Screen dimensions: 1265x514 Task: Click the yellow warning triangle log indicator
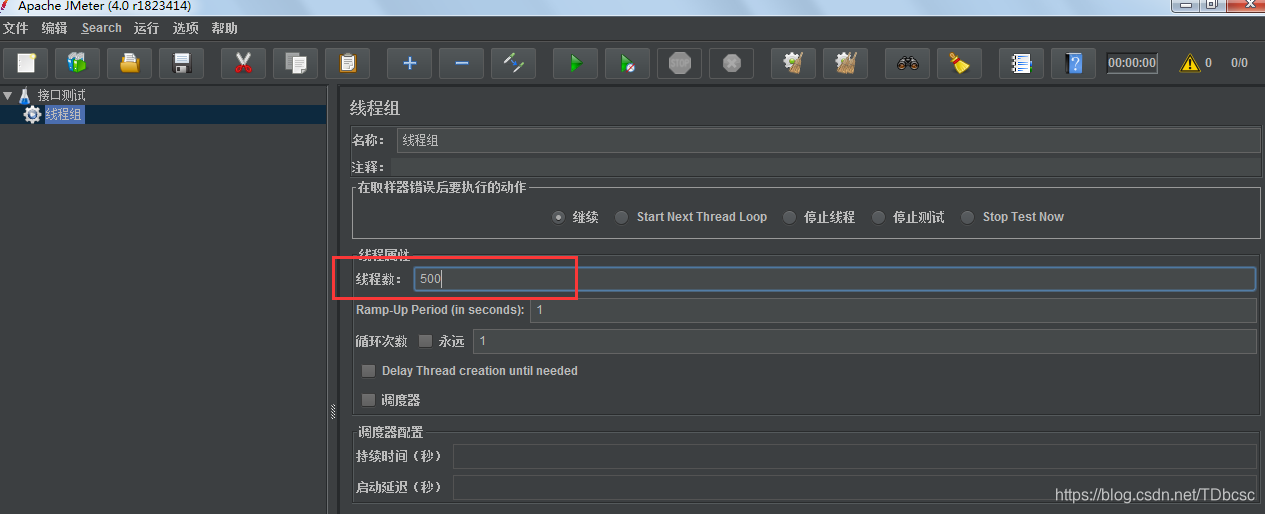(x=1190, y=63)
